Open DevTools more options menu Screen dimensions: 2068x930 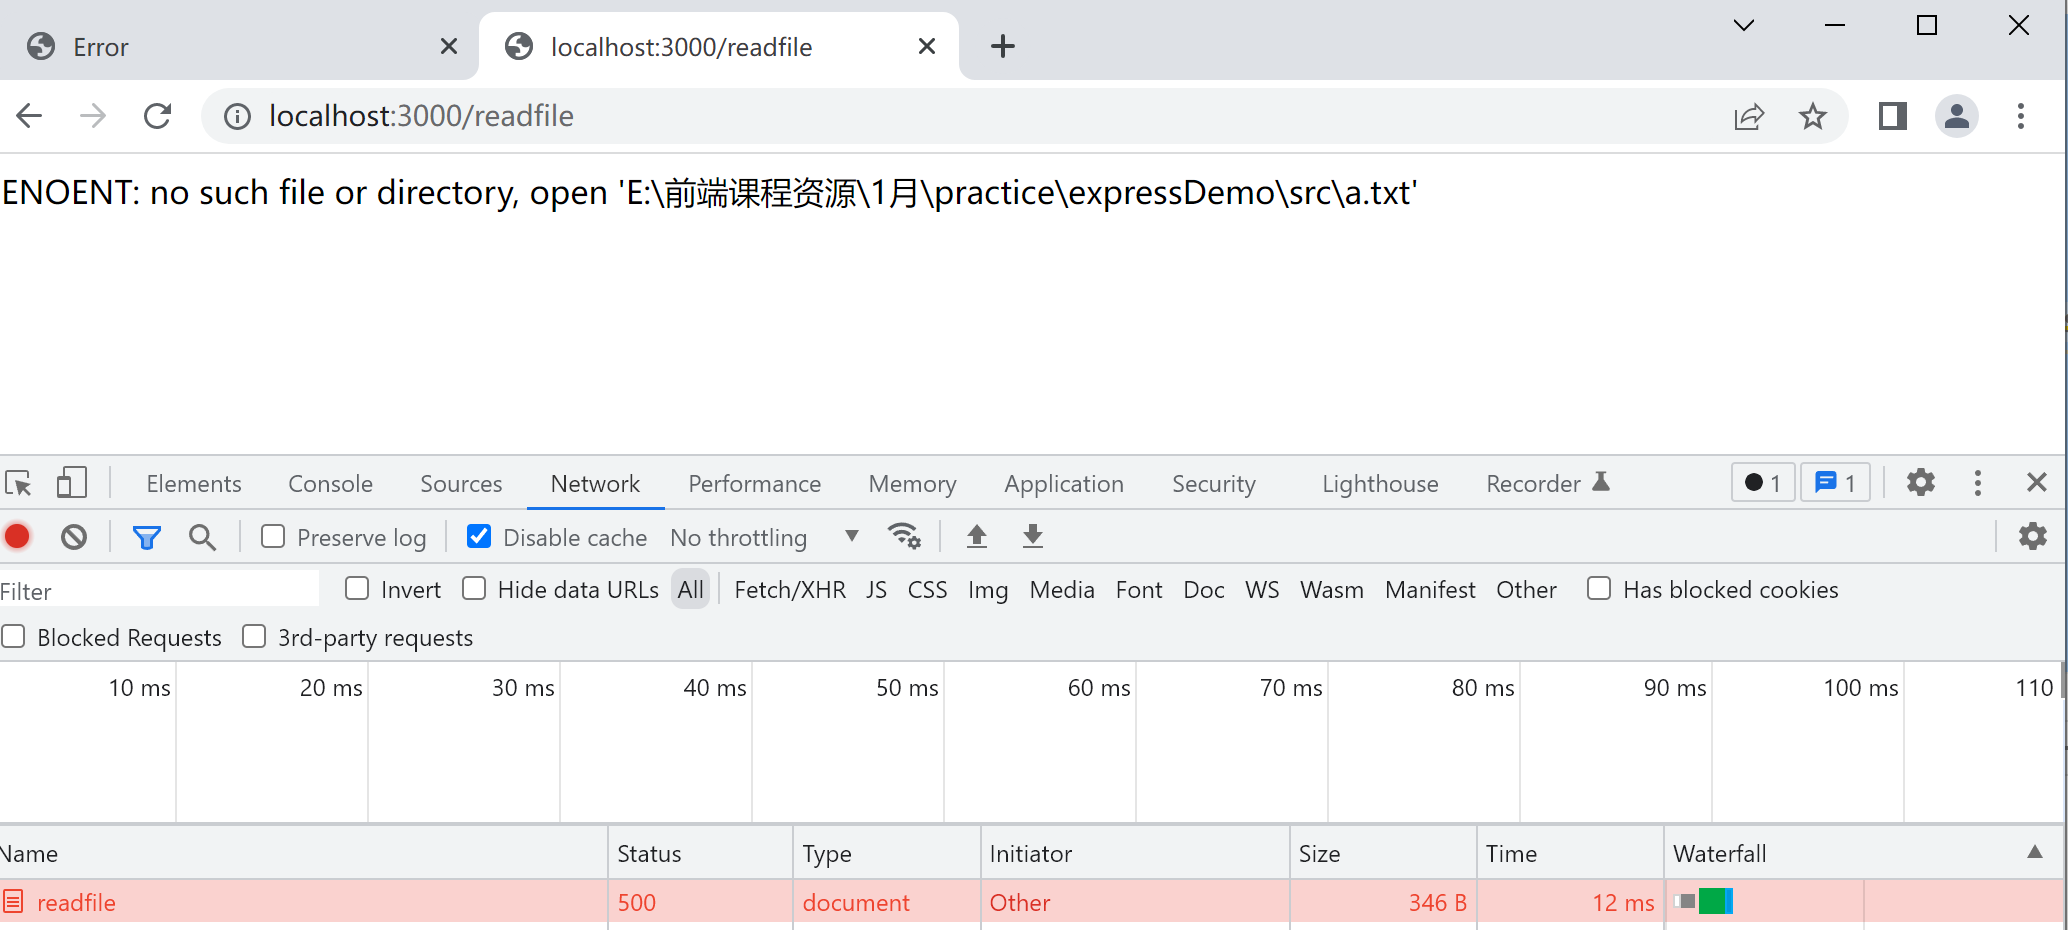[x=1978, y=483]
